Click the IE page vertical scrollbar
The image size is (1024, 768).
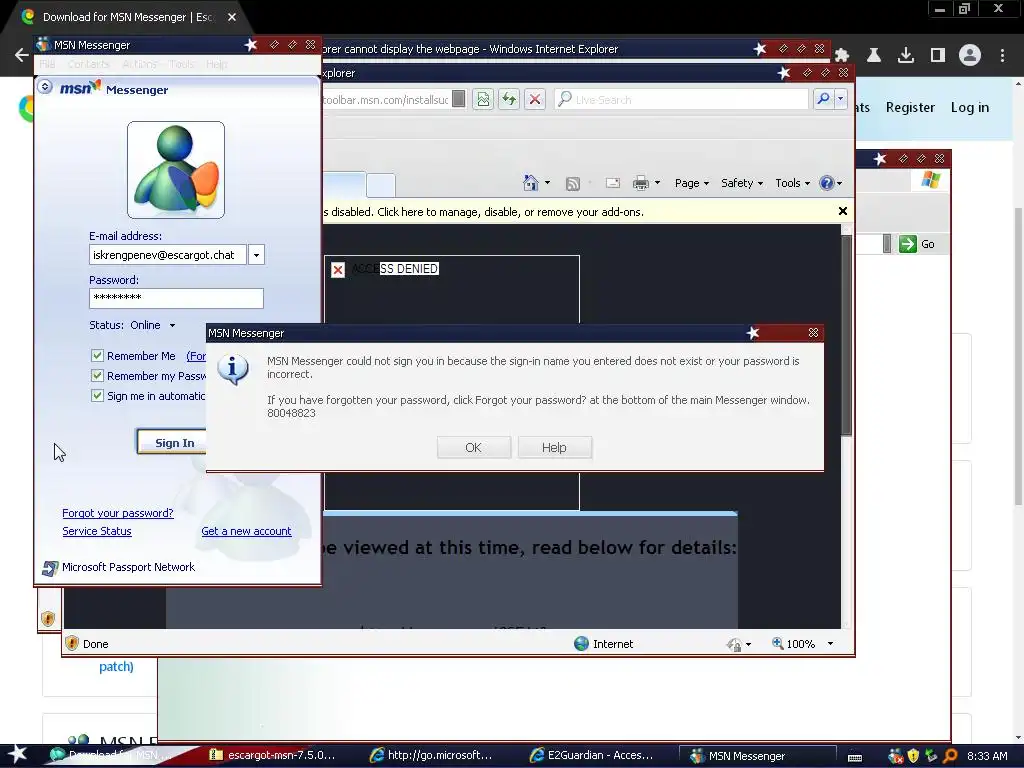tap(846, 425)
